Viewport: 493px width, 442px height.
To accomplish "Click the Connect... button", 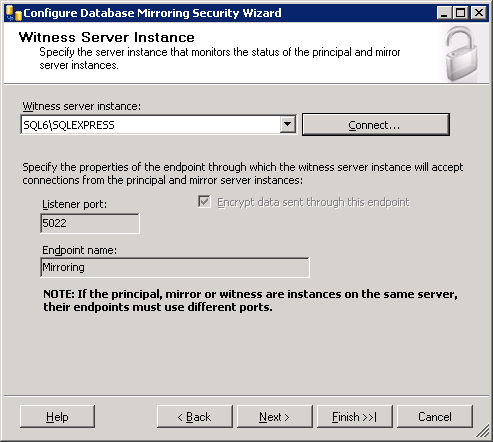I will click(x=376, y=125).
